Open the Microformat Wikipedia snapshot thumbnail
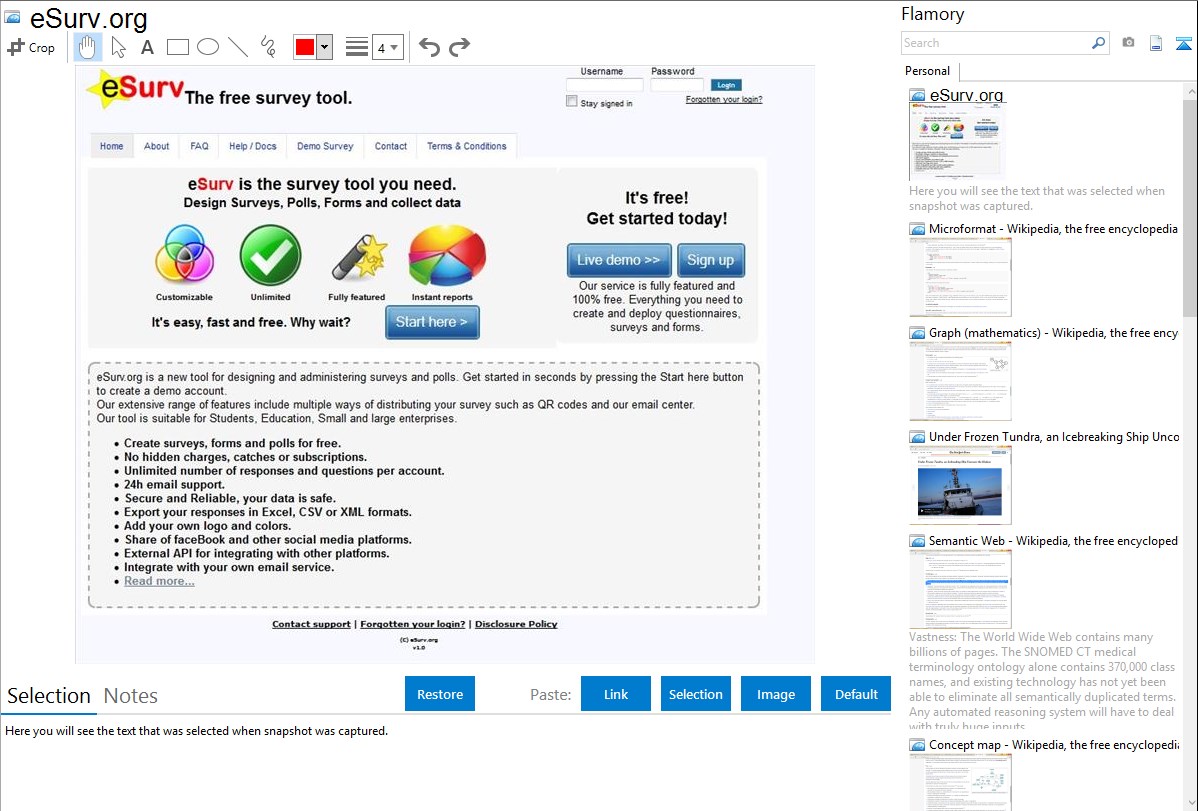Viewport: 1198px width, 811px height. click(x=960, y=277)
